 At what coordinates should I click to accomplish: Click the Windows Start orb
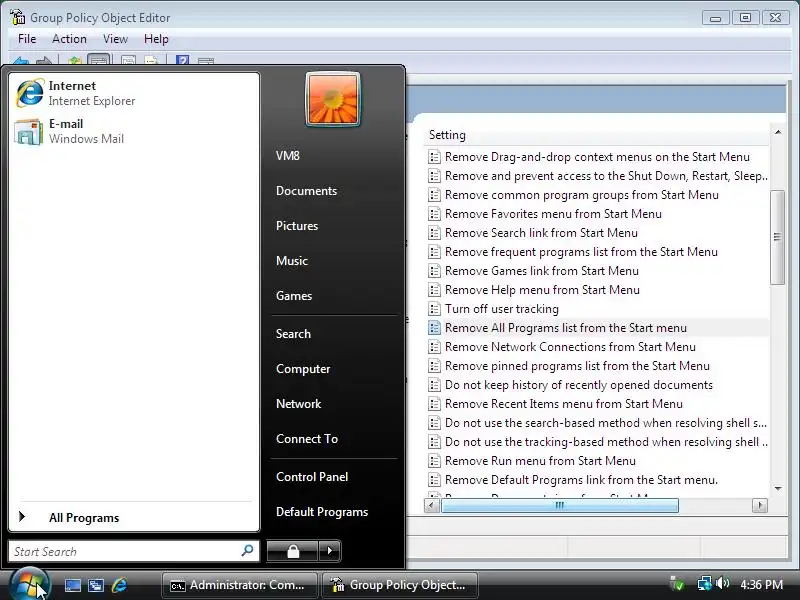[x=29, y=585]
